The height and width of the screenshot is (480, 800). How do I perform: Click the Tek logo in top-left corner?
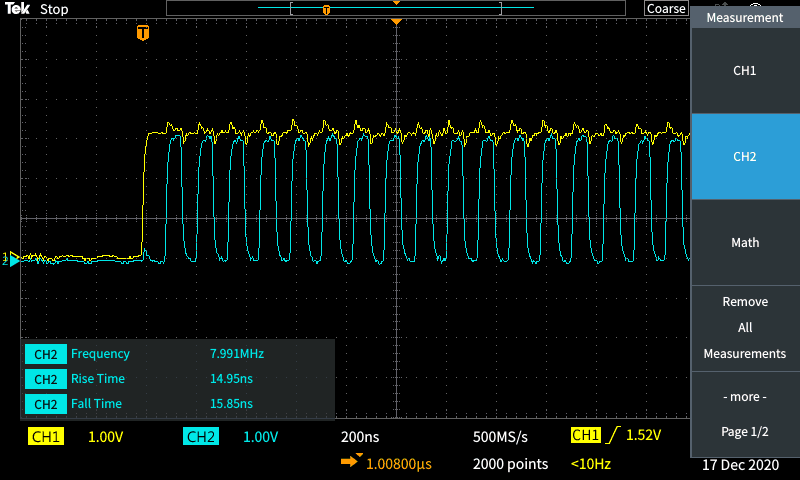[17, 9]
